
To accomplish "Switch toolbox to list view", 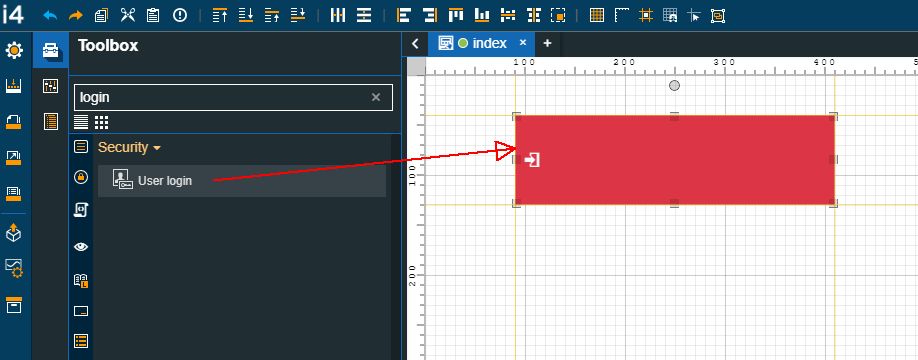I will coord(81,122).
